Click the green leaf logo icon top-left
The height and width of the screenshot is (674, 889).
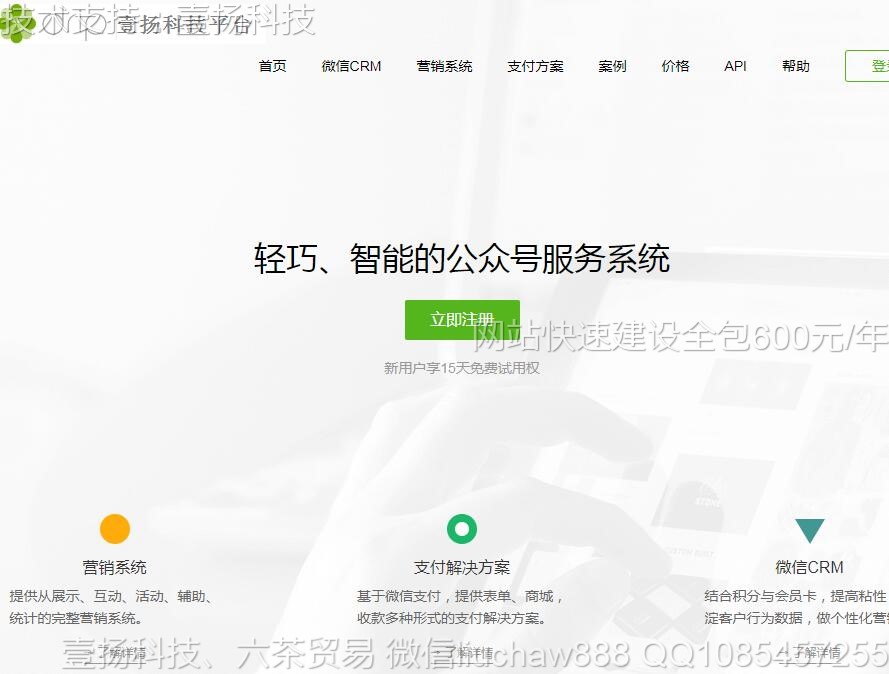coord(16,22)
